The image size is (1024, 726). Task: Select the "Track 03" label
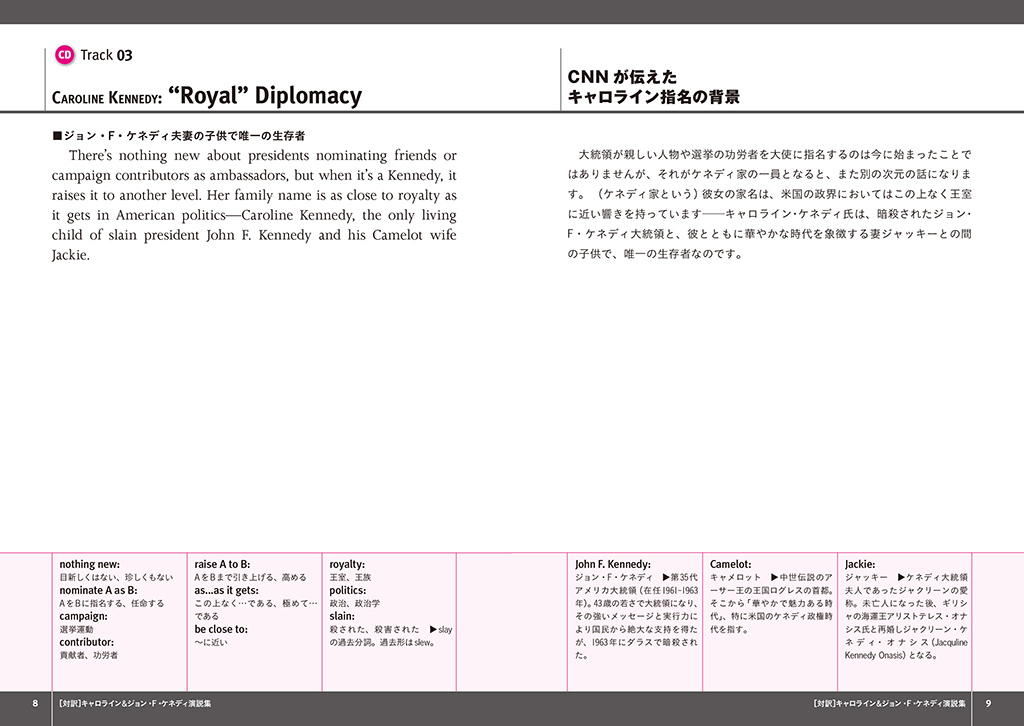pyautogui.click(x=106, y=55)
